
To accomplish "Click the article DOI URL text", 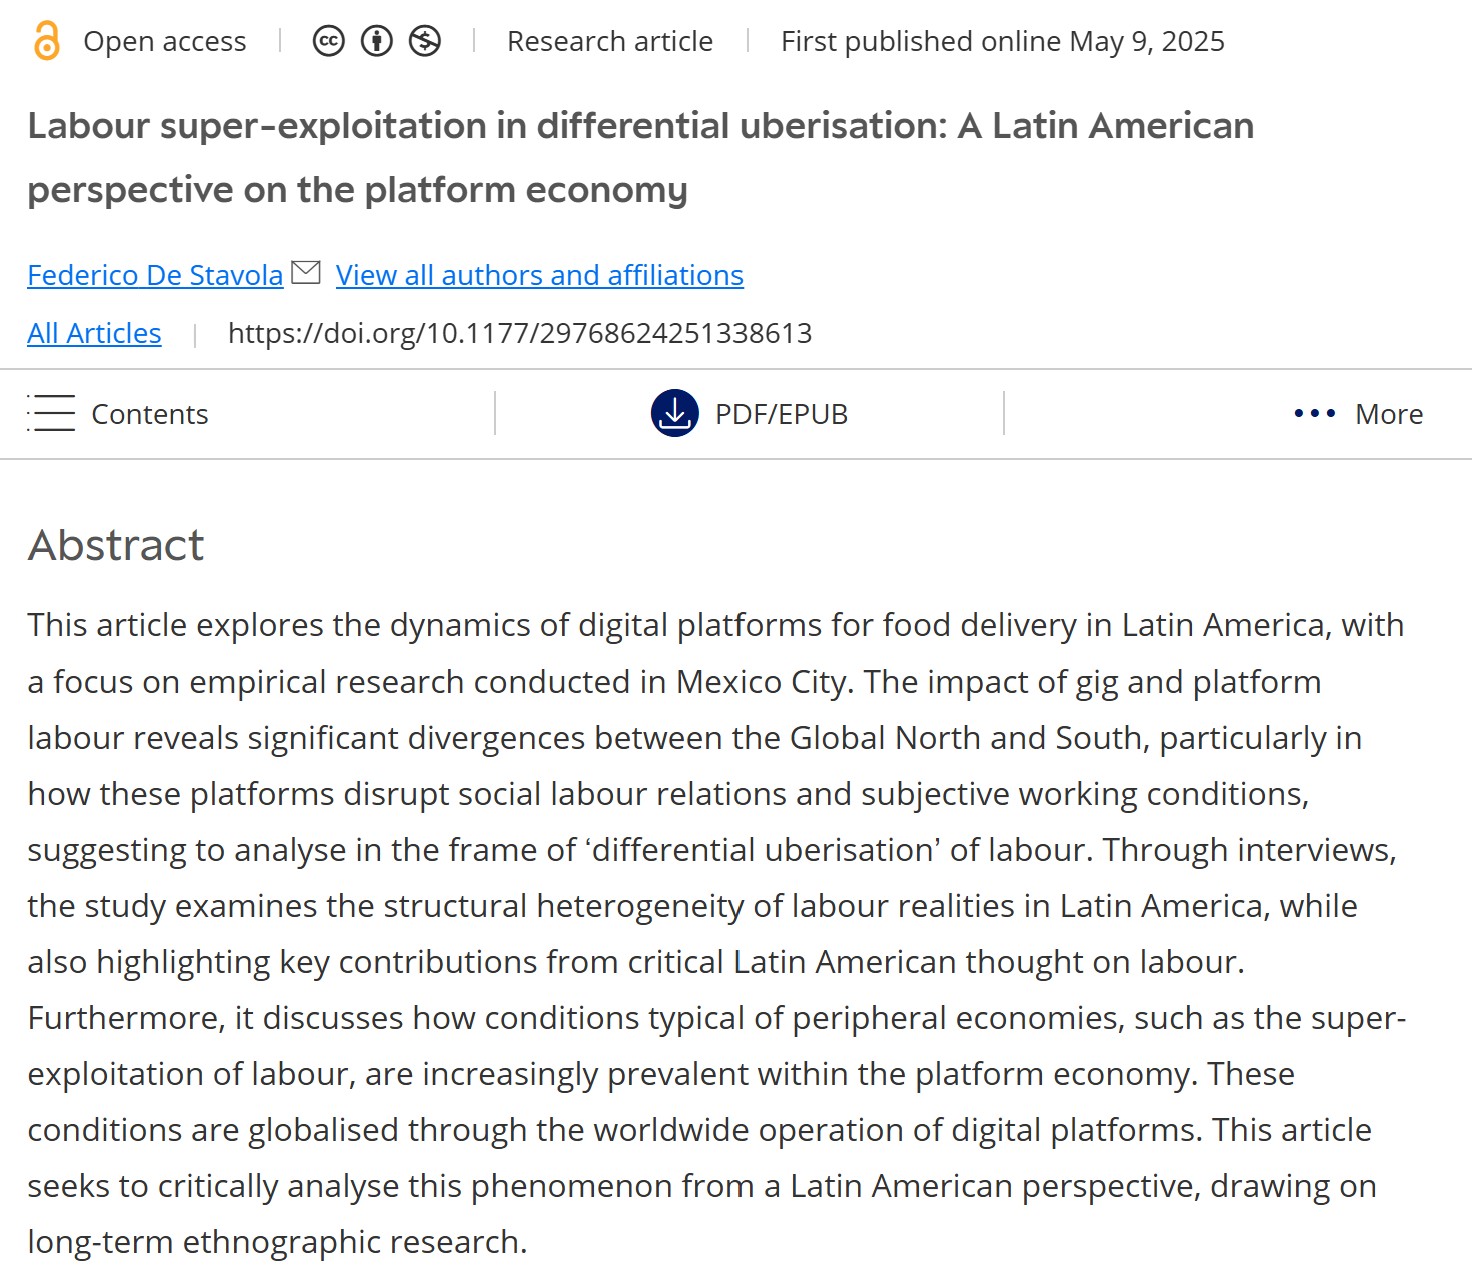I will [x=520, y=333].
